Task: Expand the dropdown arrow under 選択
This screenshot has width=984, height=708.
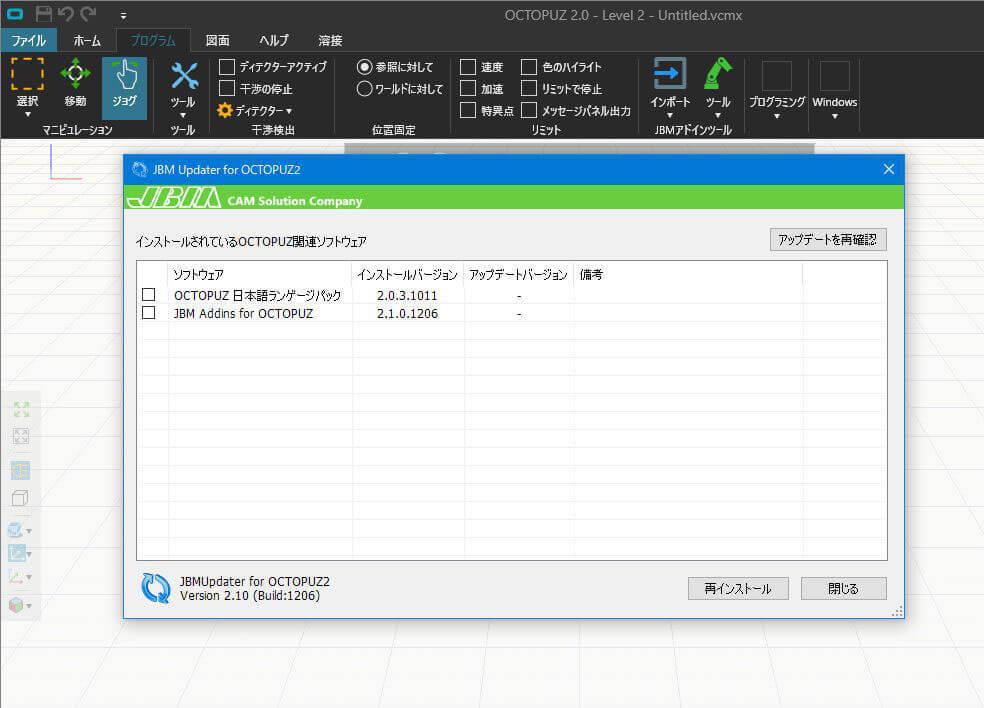Action: coord(28,114)
